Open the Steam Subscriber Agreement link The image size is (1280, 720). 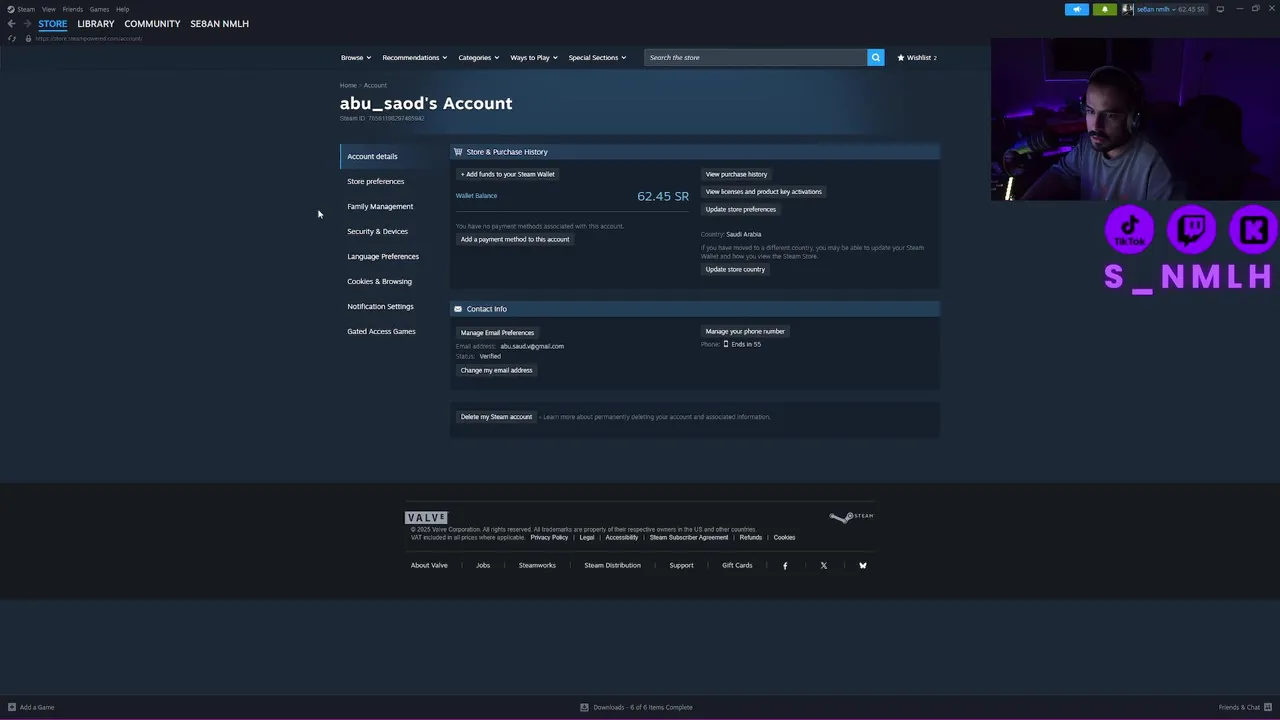[689, 537]
